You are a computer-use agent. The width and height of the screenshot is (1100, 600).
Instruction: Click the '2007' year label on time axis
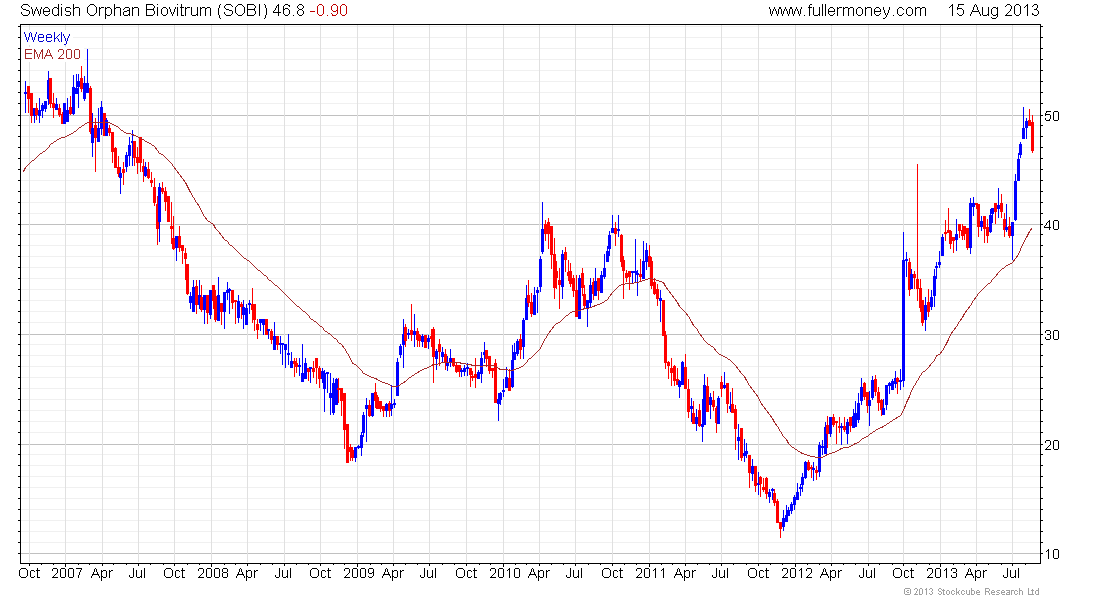[67, 573]
